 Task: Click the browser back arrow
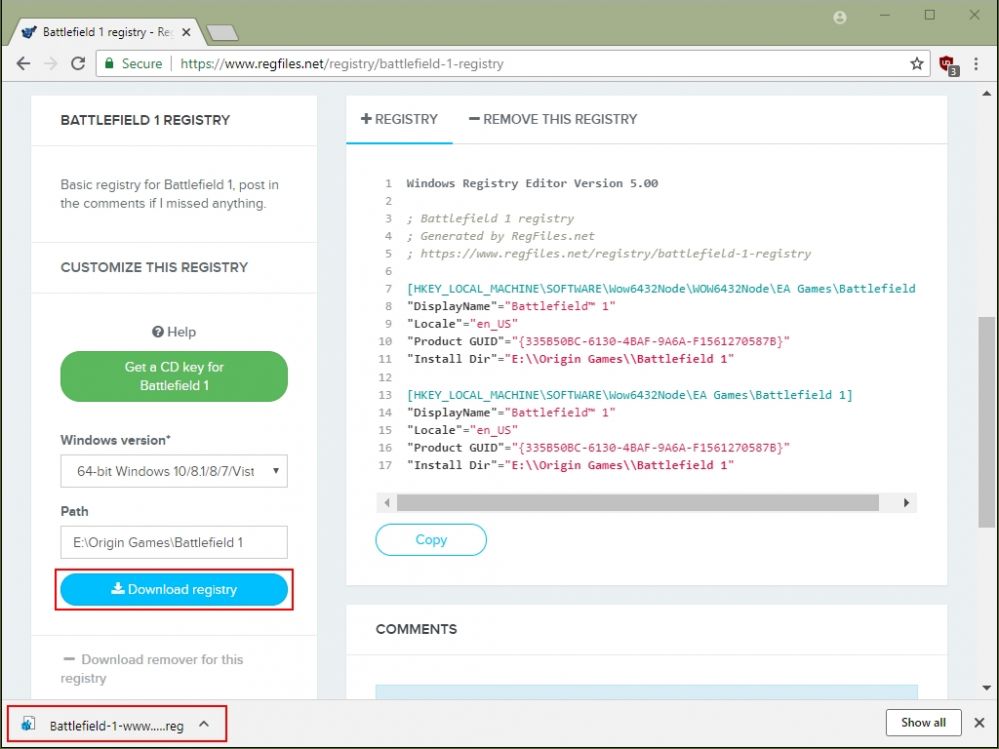coord(24,64)
